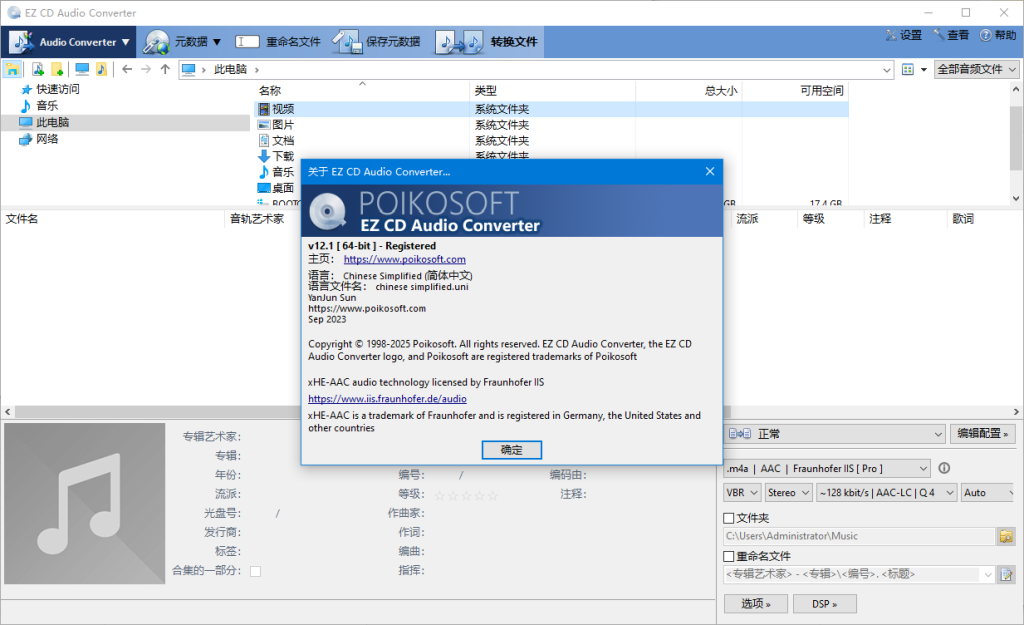Select the 音乐 folder in the file list
This screenshot has width=1024, height=625.
pyautogui.click(x=281, y=172)
